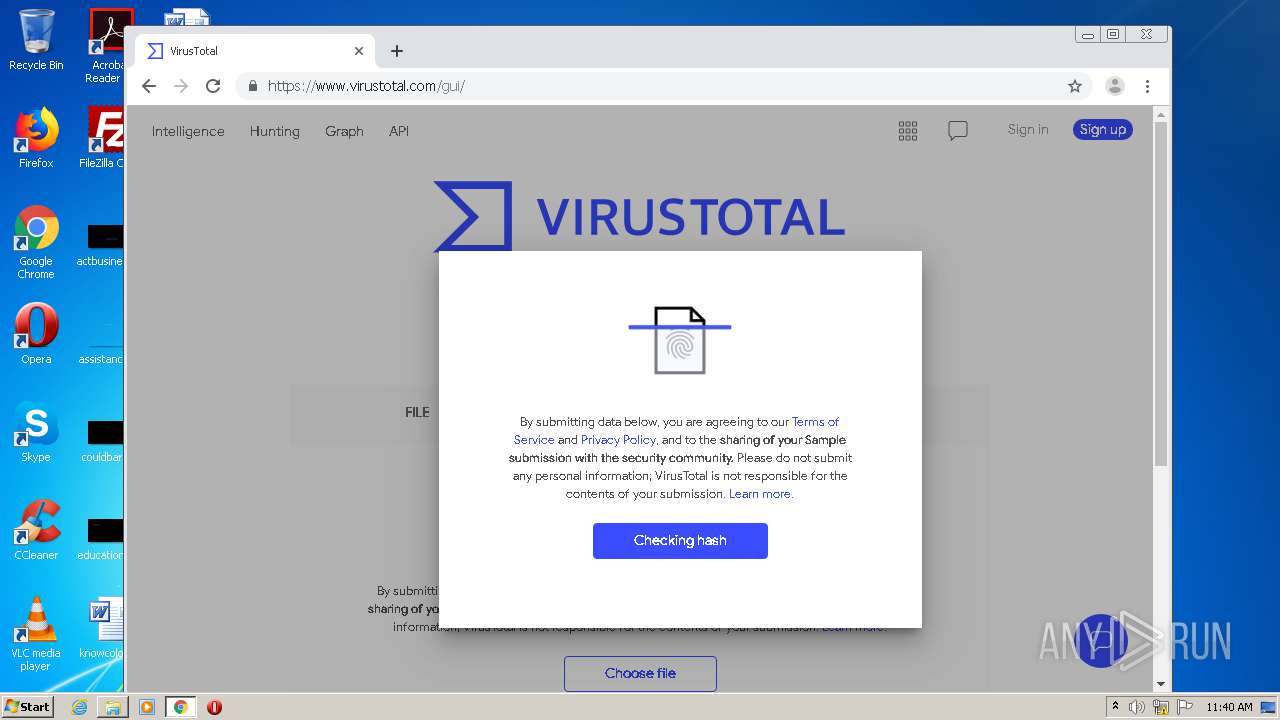The height and width of the screenshot is (720, 1280).
Task: Click the scrollbar up arrow
Action: click(x=1160, y=114)
